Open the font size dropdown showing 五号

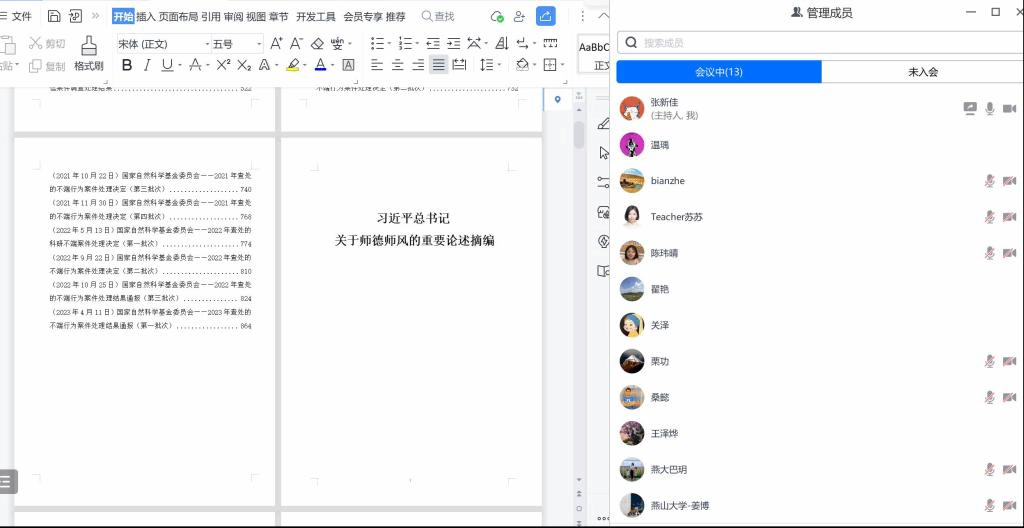237,44
